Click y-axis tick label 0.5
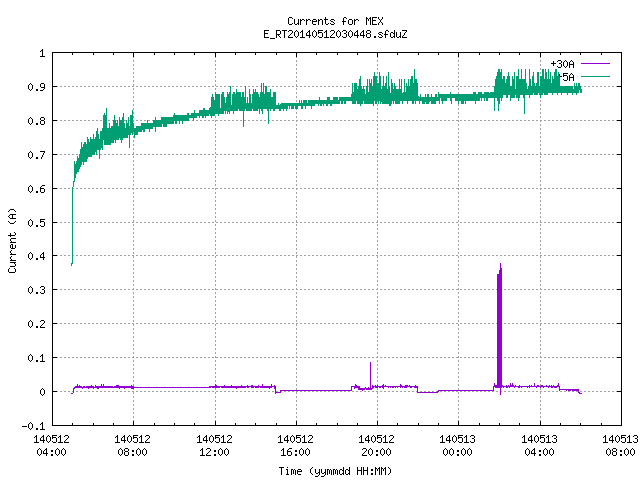640x480 pixels. click(36, 223)
